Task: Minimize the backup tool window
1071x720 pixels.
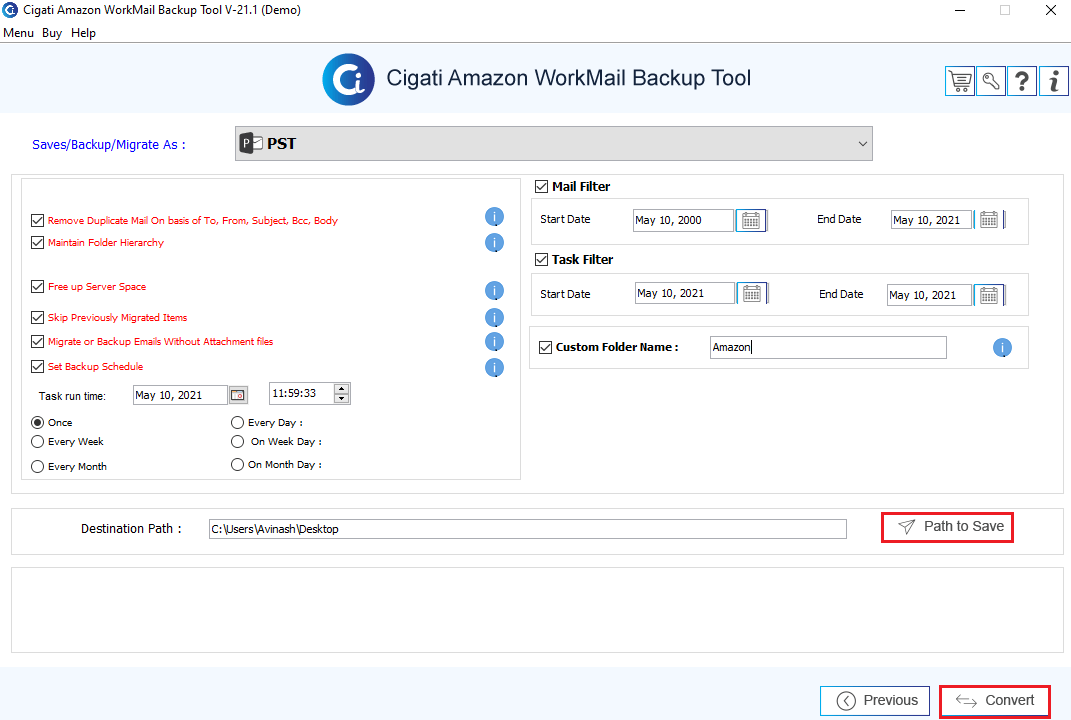Action: (960, 10)
